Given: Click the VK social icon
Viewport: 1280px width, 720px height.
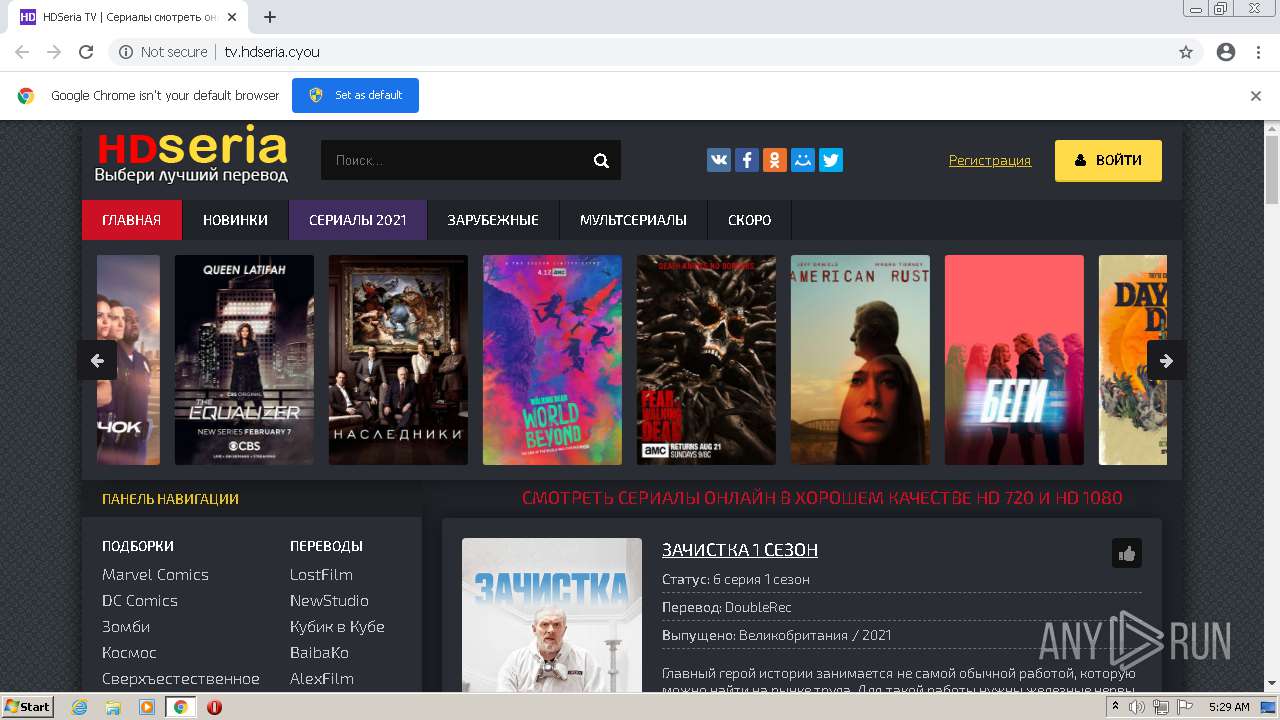Looking at the screenshot, I should (719, 160).
